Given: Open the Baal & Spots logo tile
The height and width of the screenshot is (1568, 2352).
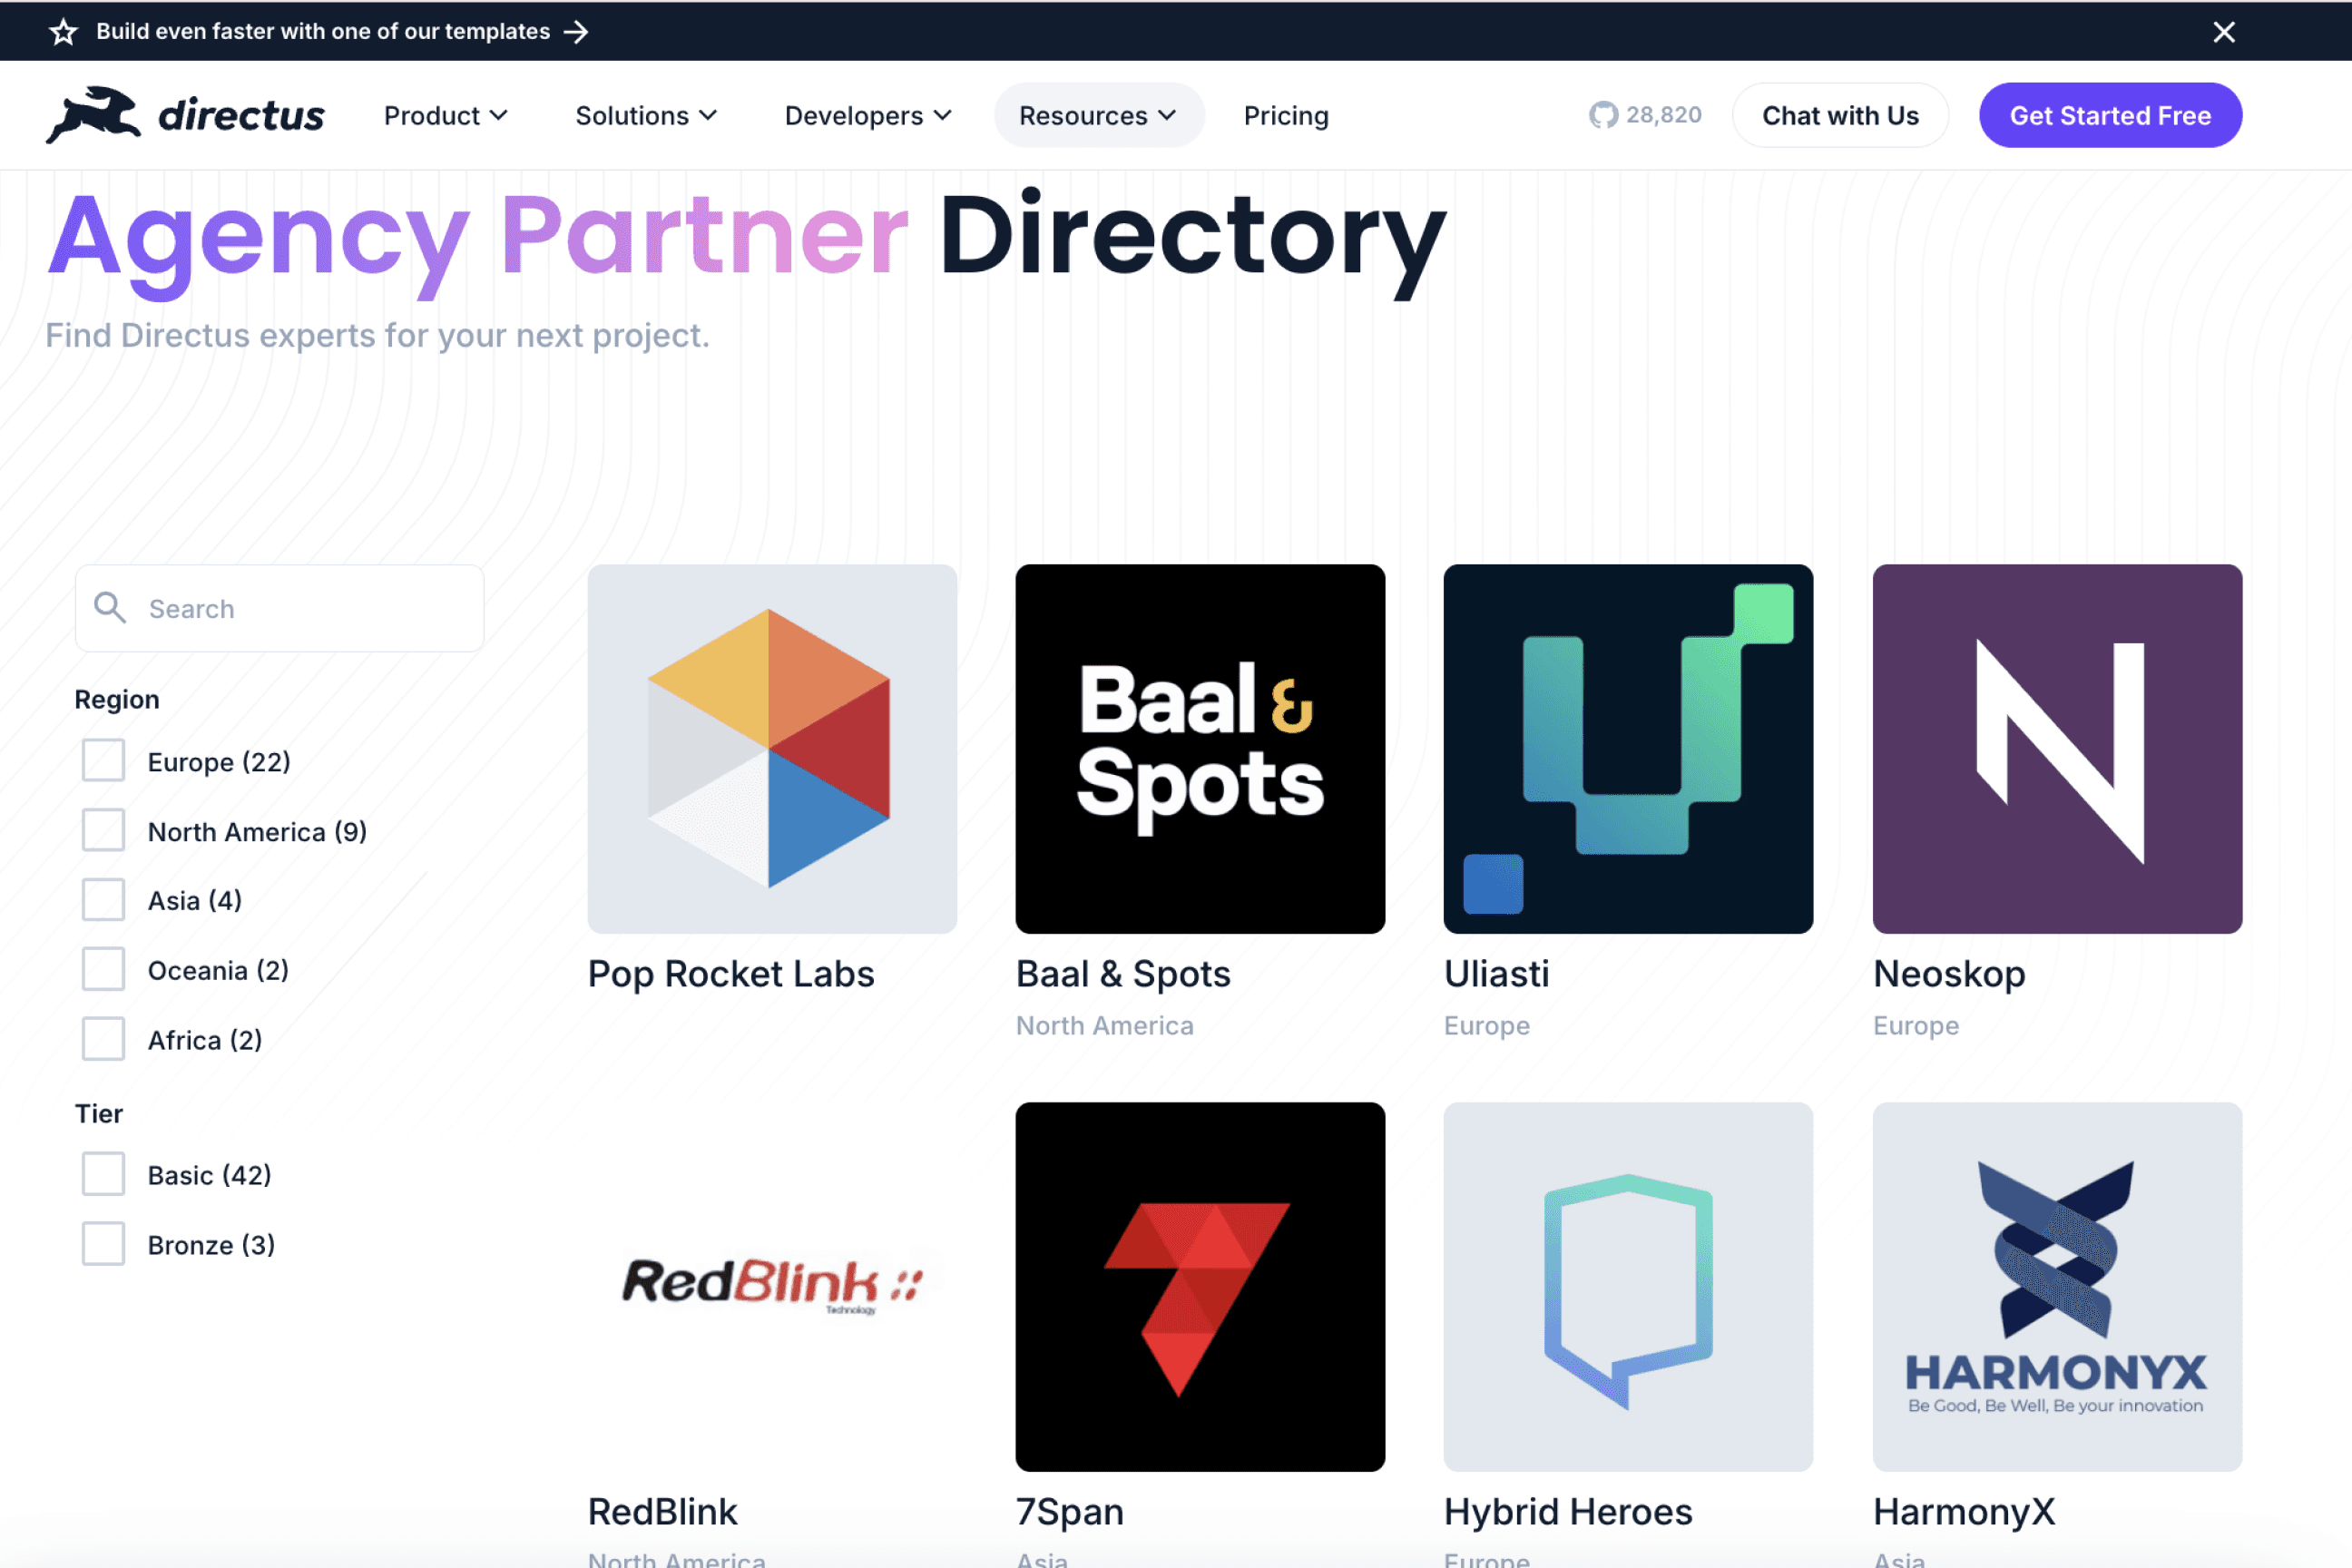Looking at the screenshot, I should (1199, 748).
